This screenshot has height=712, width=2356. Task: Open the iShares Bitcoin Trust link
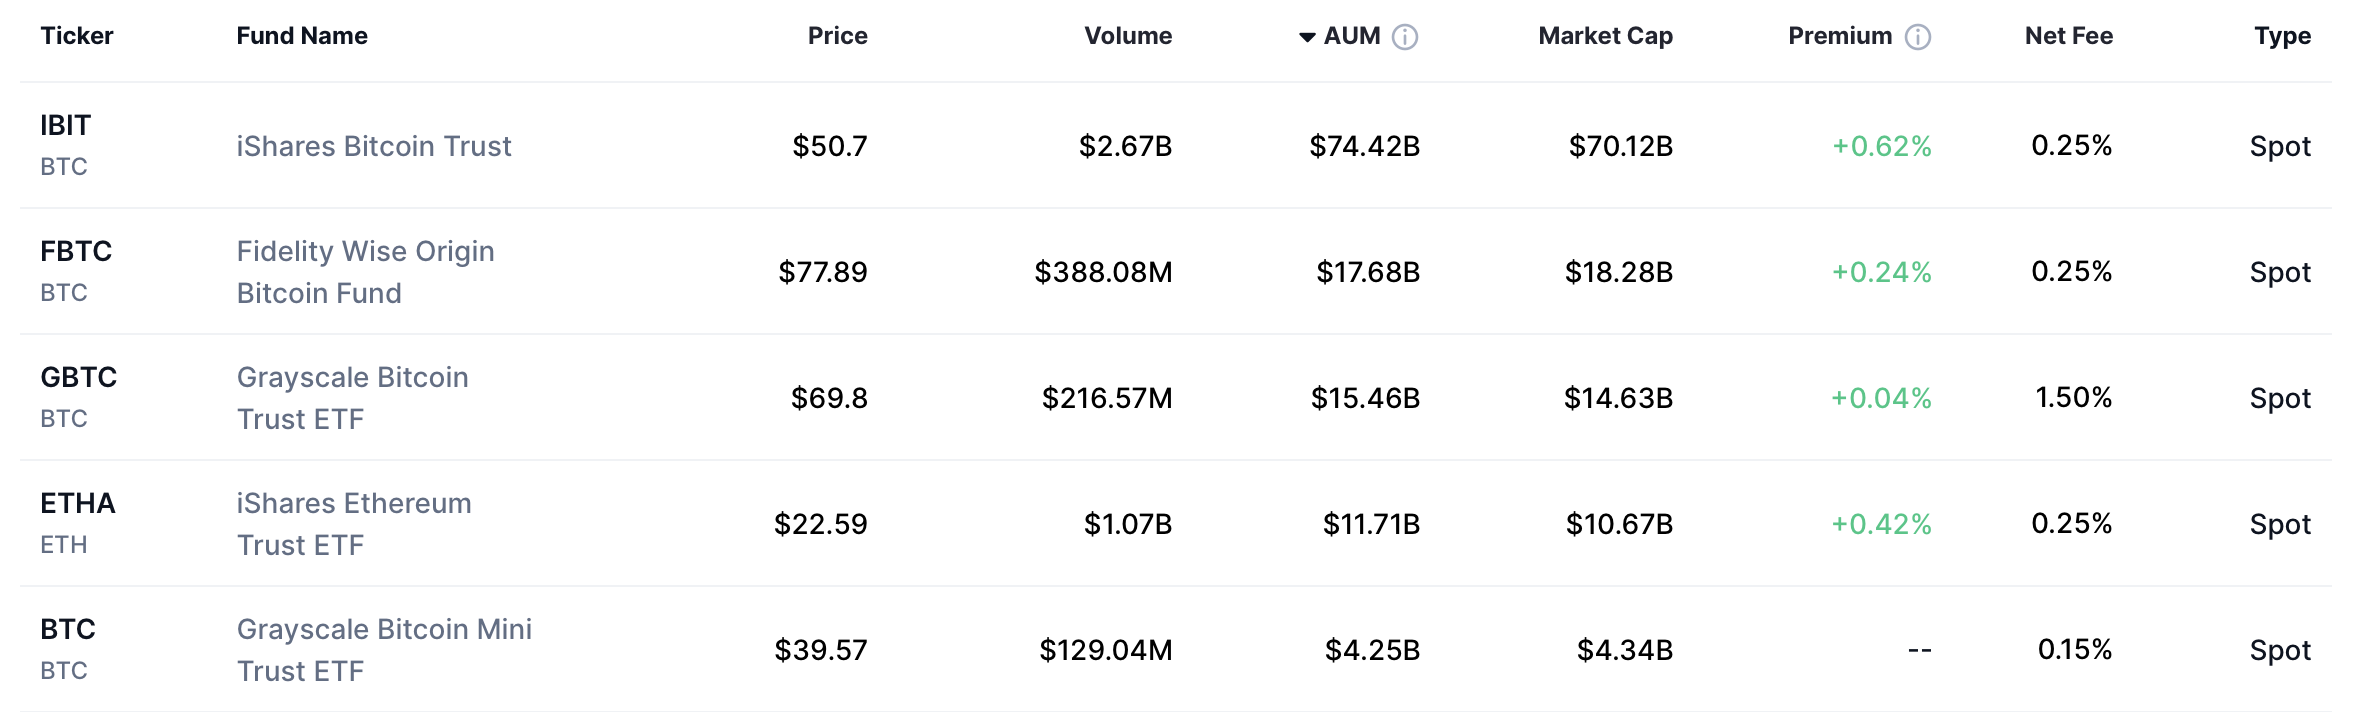coord(374,146)
